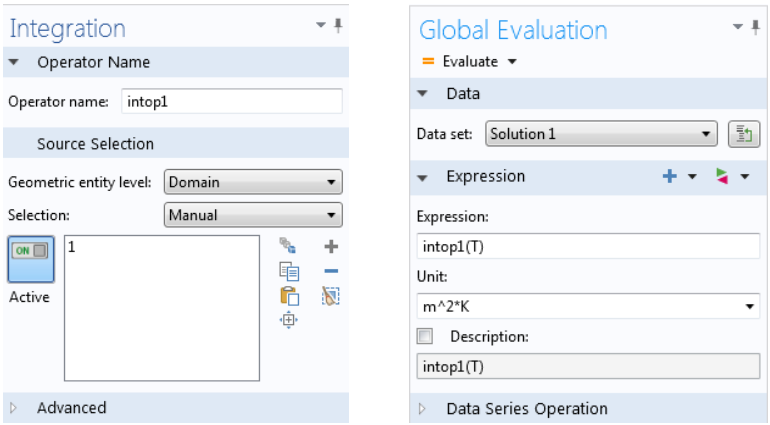770x425 pixels.
Task: Click the Paste Selection clipboard icon
Action: (x=290, y=295)
